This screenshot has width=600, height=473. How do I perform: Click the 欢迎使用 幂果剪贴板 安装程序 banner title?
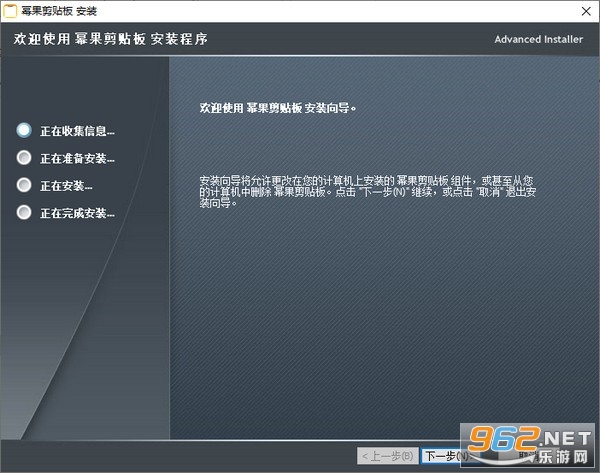[x=111, y=39]
